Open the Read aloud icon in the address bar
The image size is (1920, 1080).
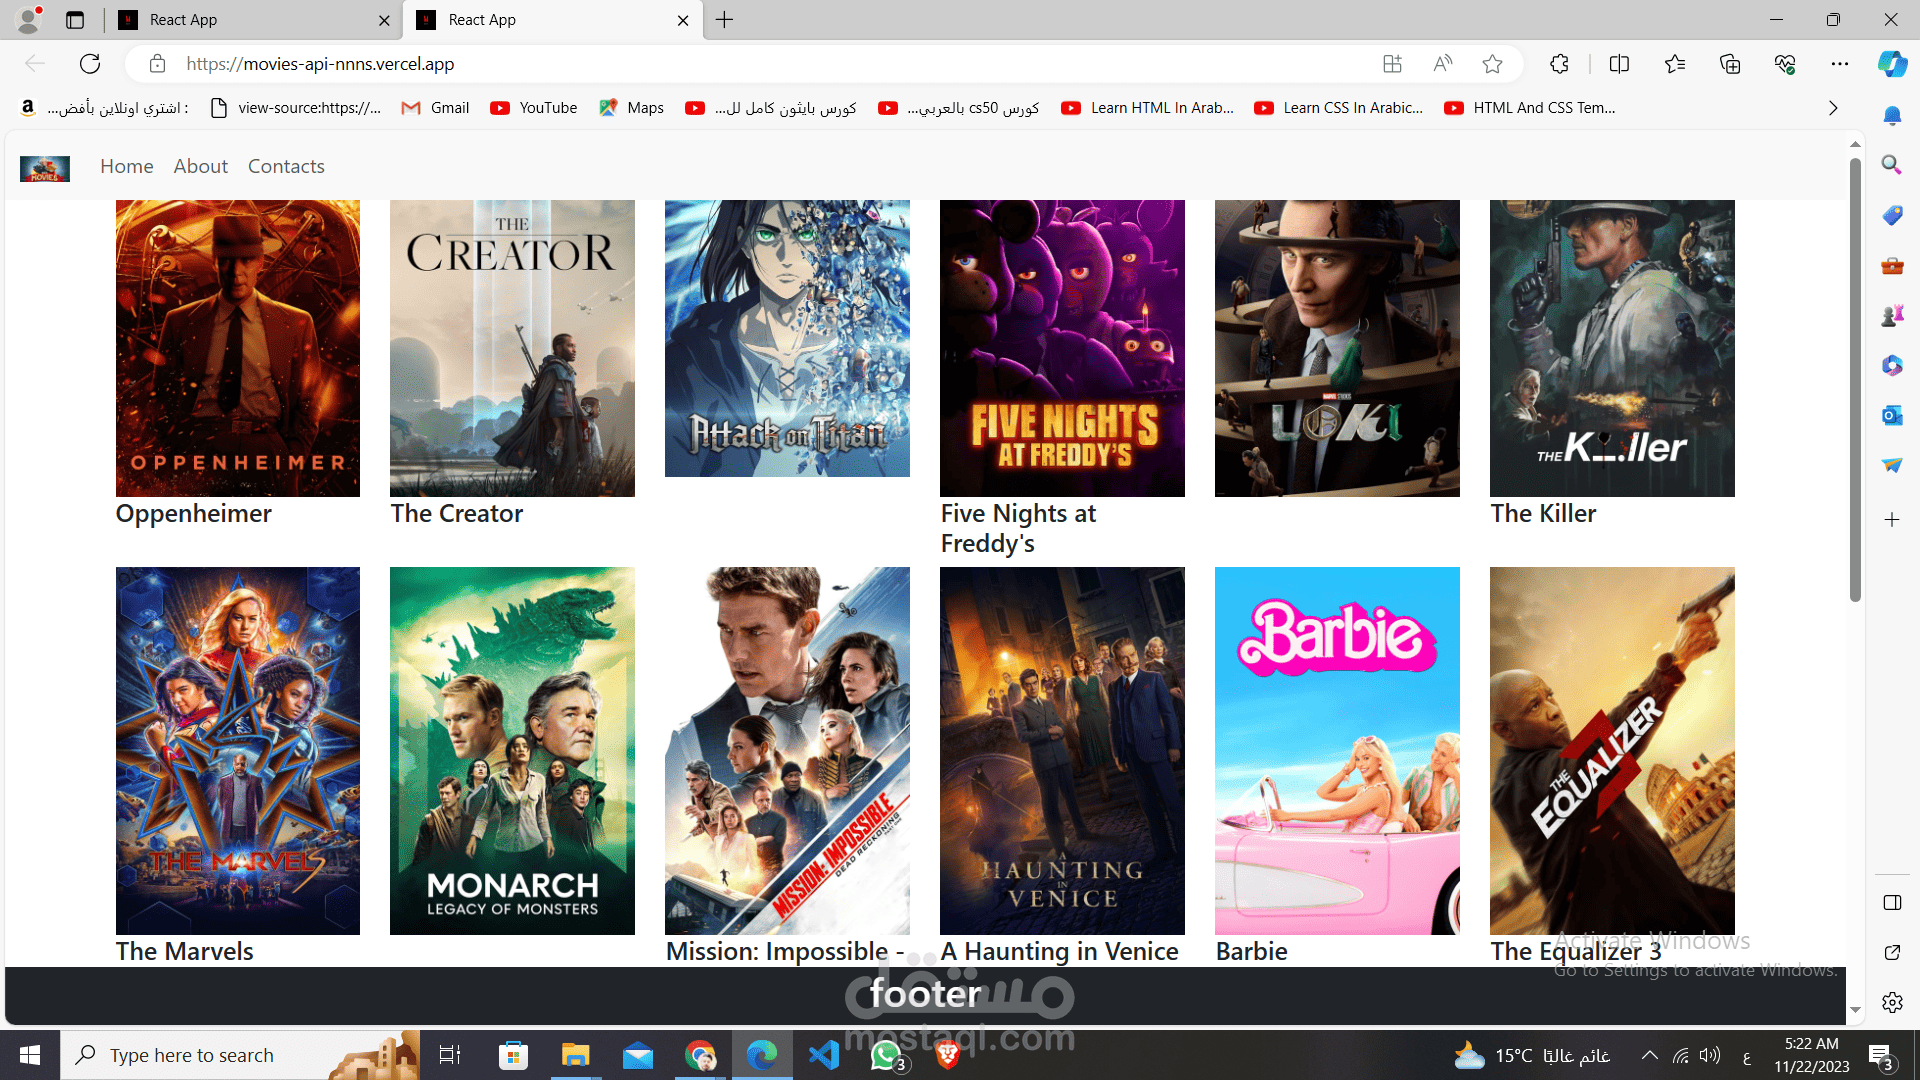[x=1442, y=64]
